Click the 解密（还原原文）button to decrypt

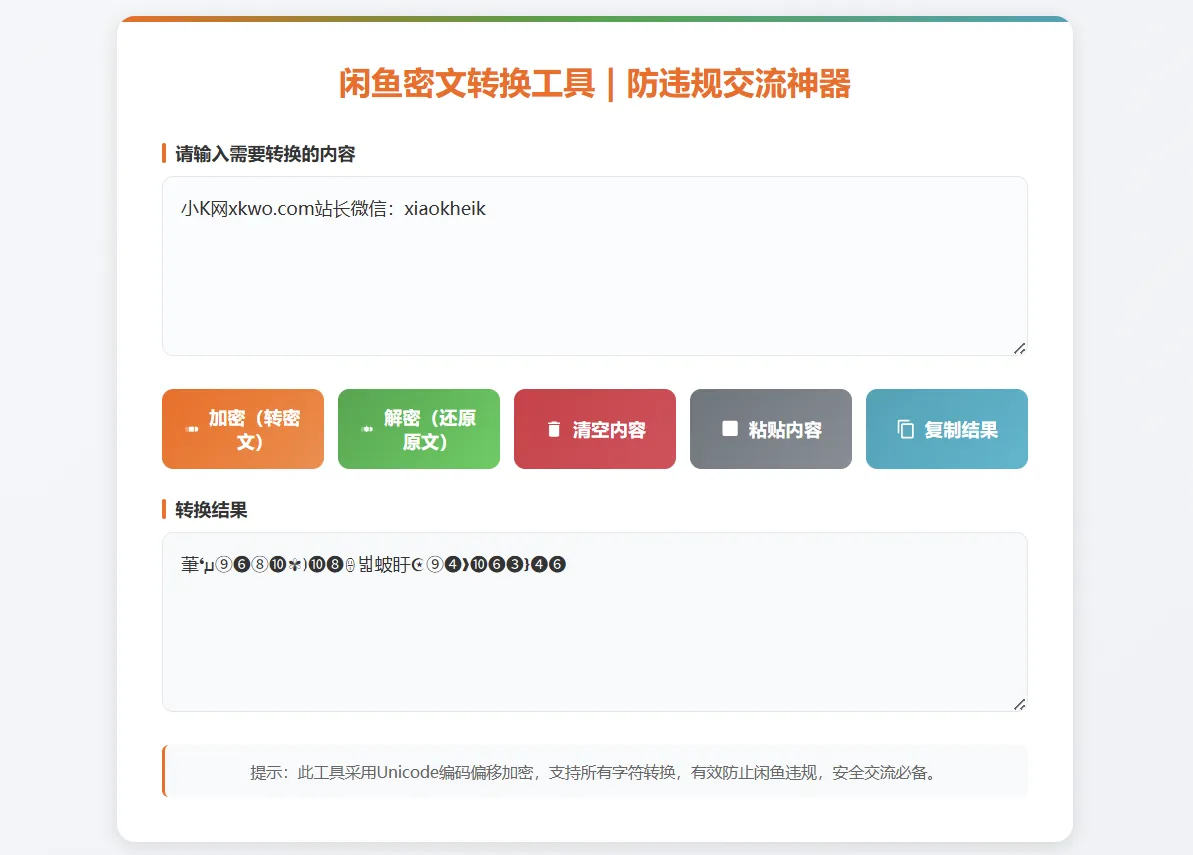coord(418,429)
